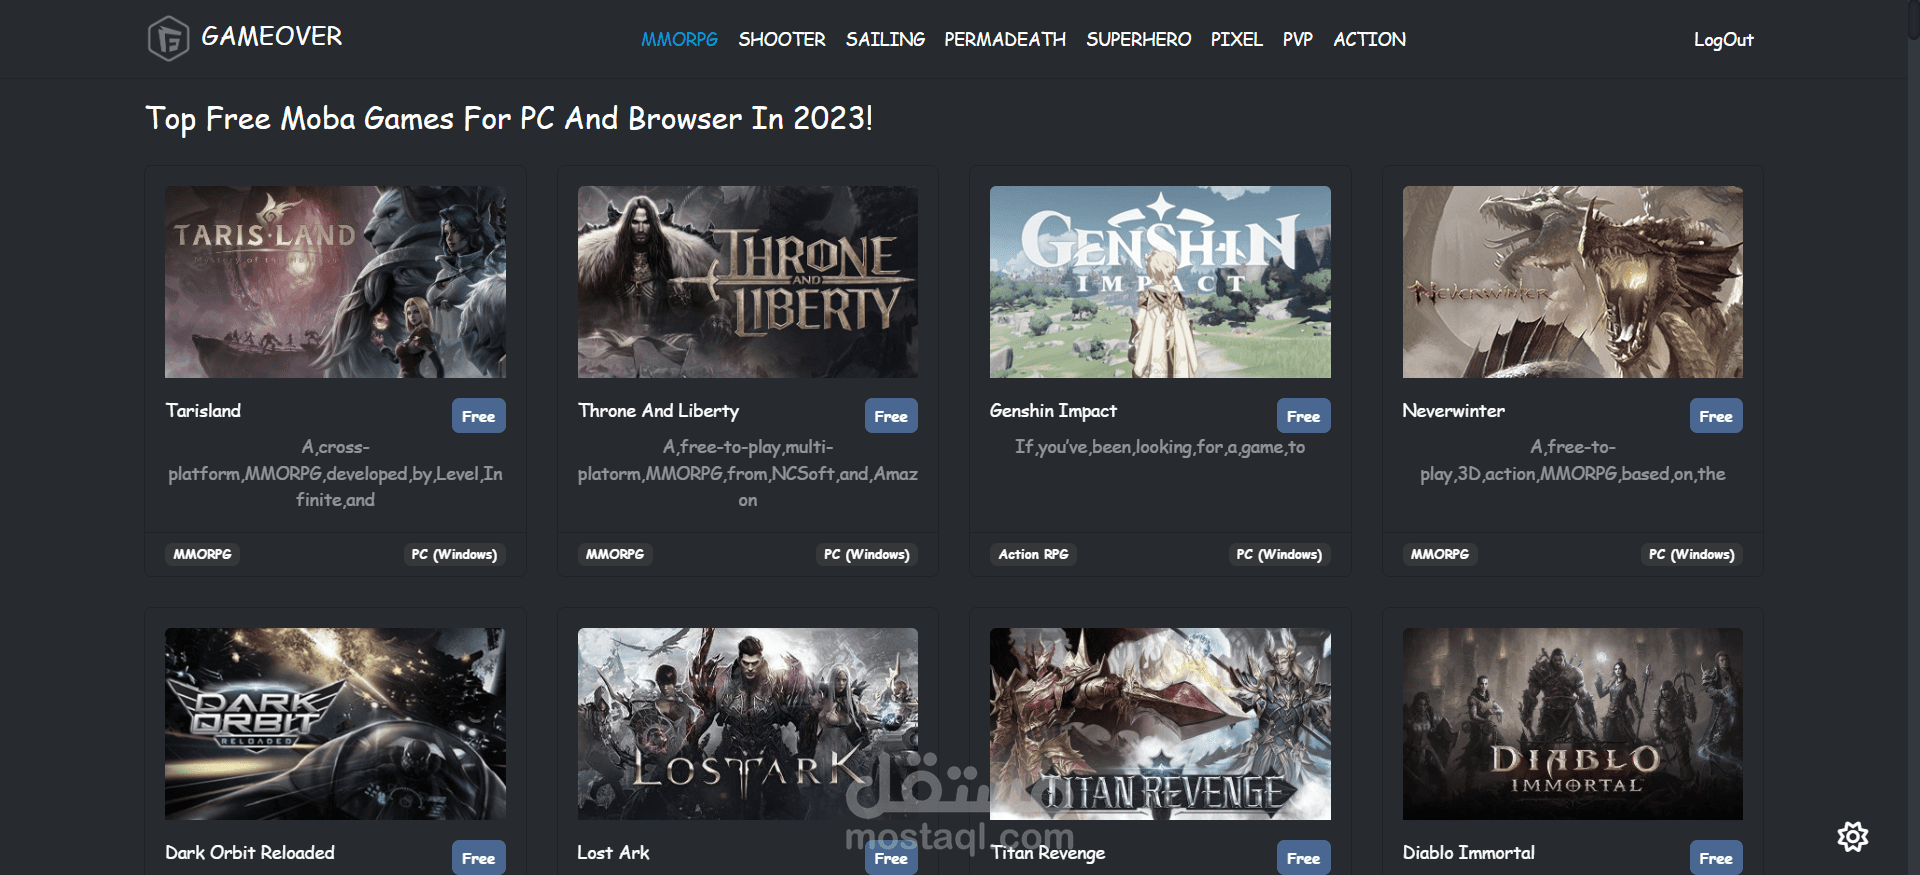
Task: Open the Throne And Liberty thumbnail
Action: point(748,282)
